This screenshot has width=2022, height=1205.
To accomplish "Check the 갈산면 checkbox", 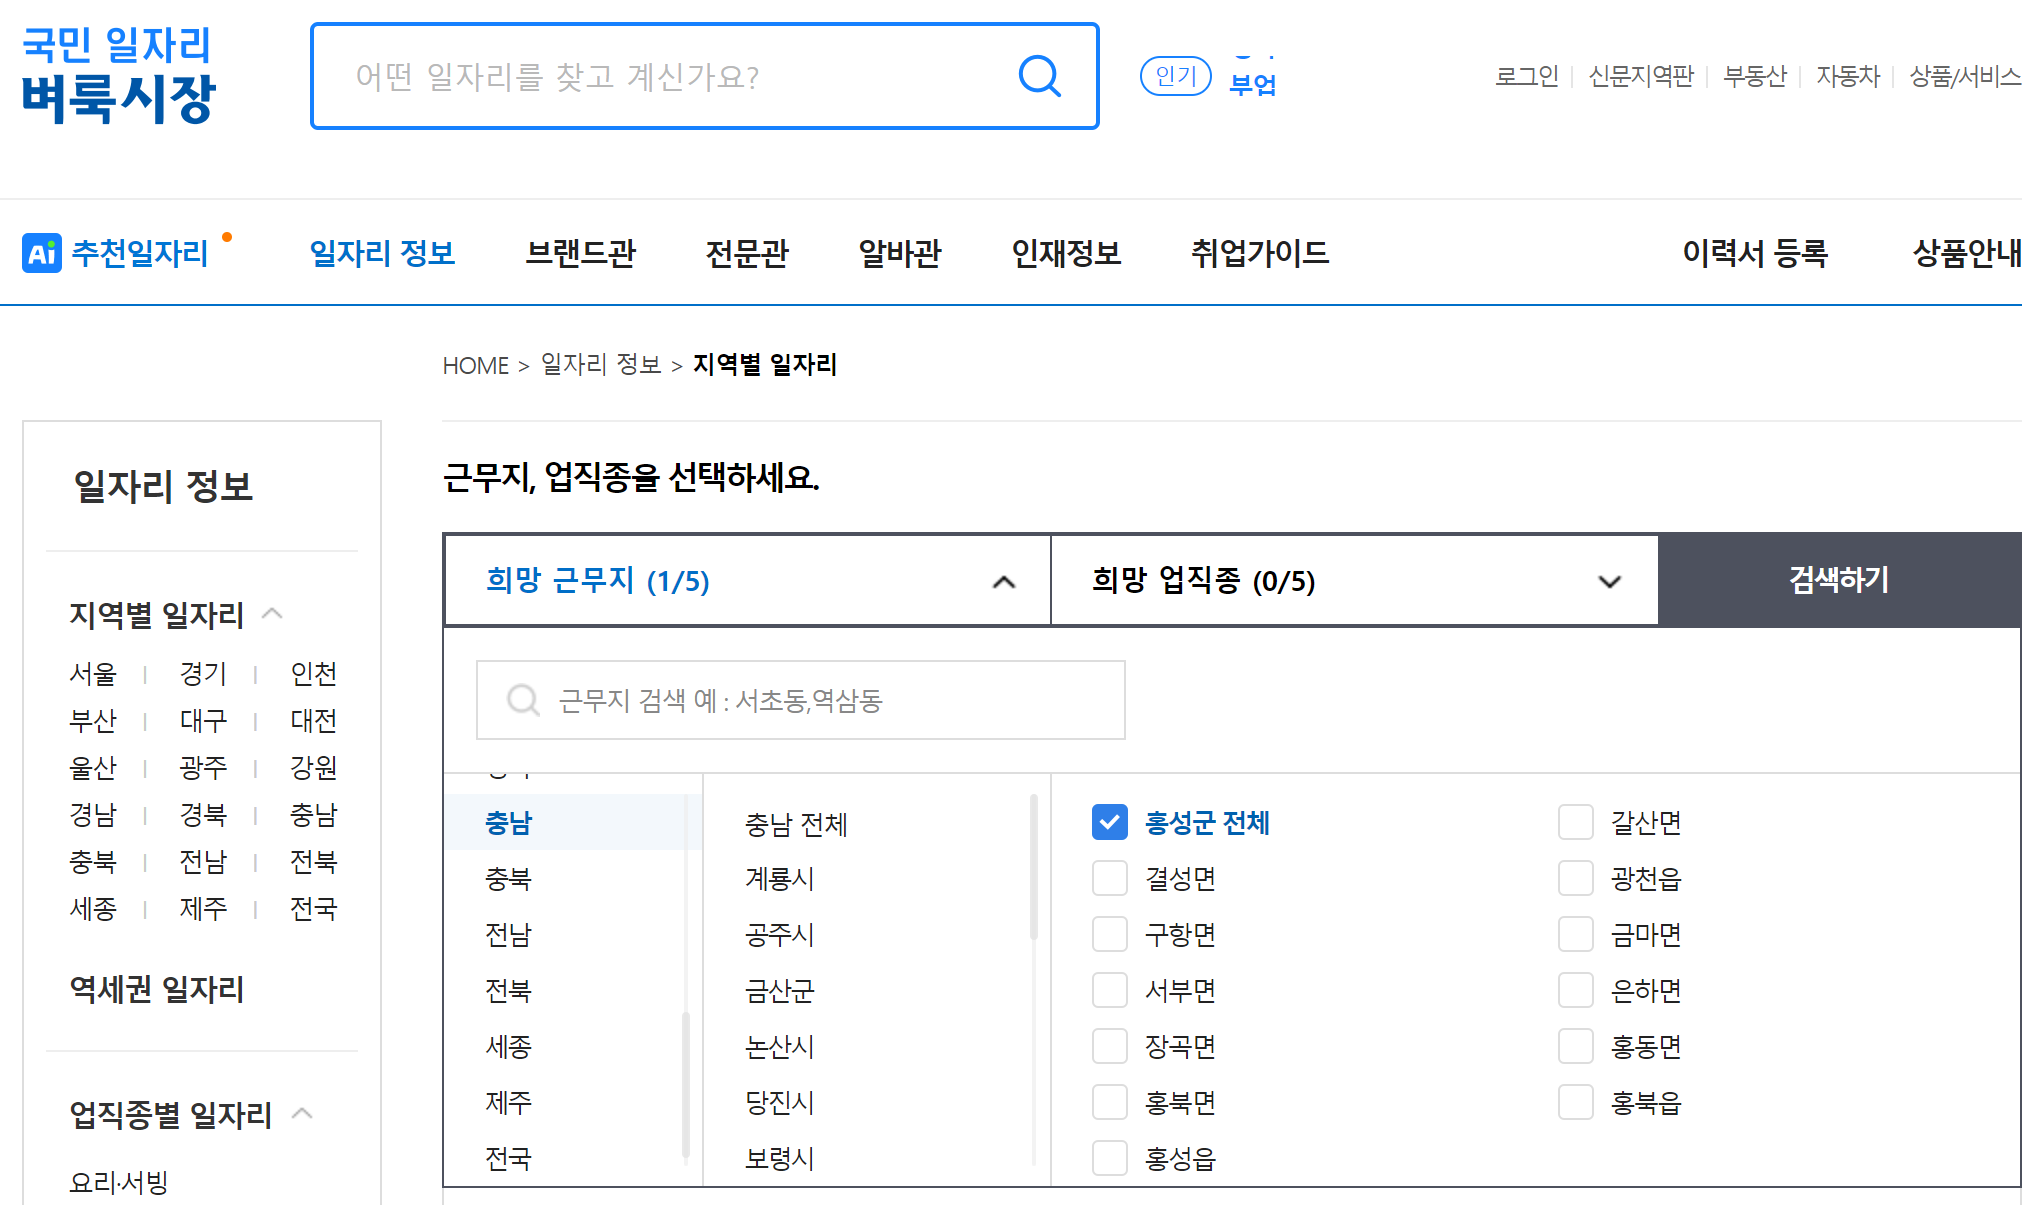I will [x=1576, y=822].
